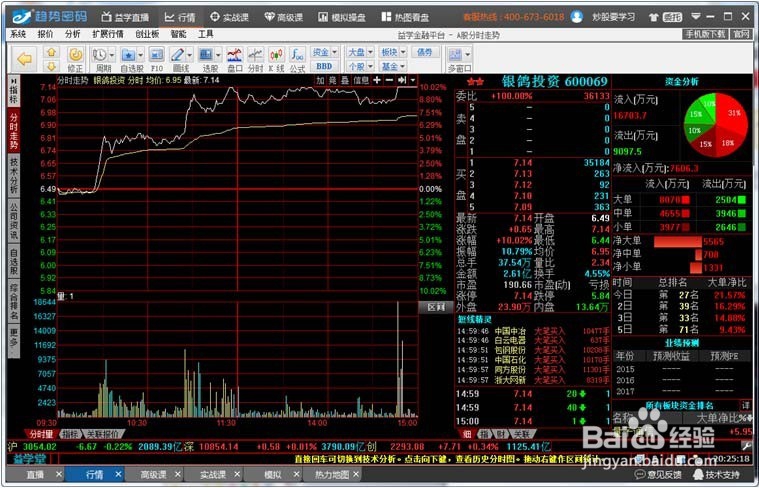This screenshot has height=488, width=759.
Task: Switch to 分时 chart icon
Action: [x=256, y=55]
